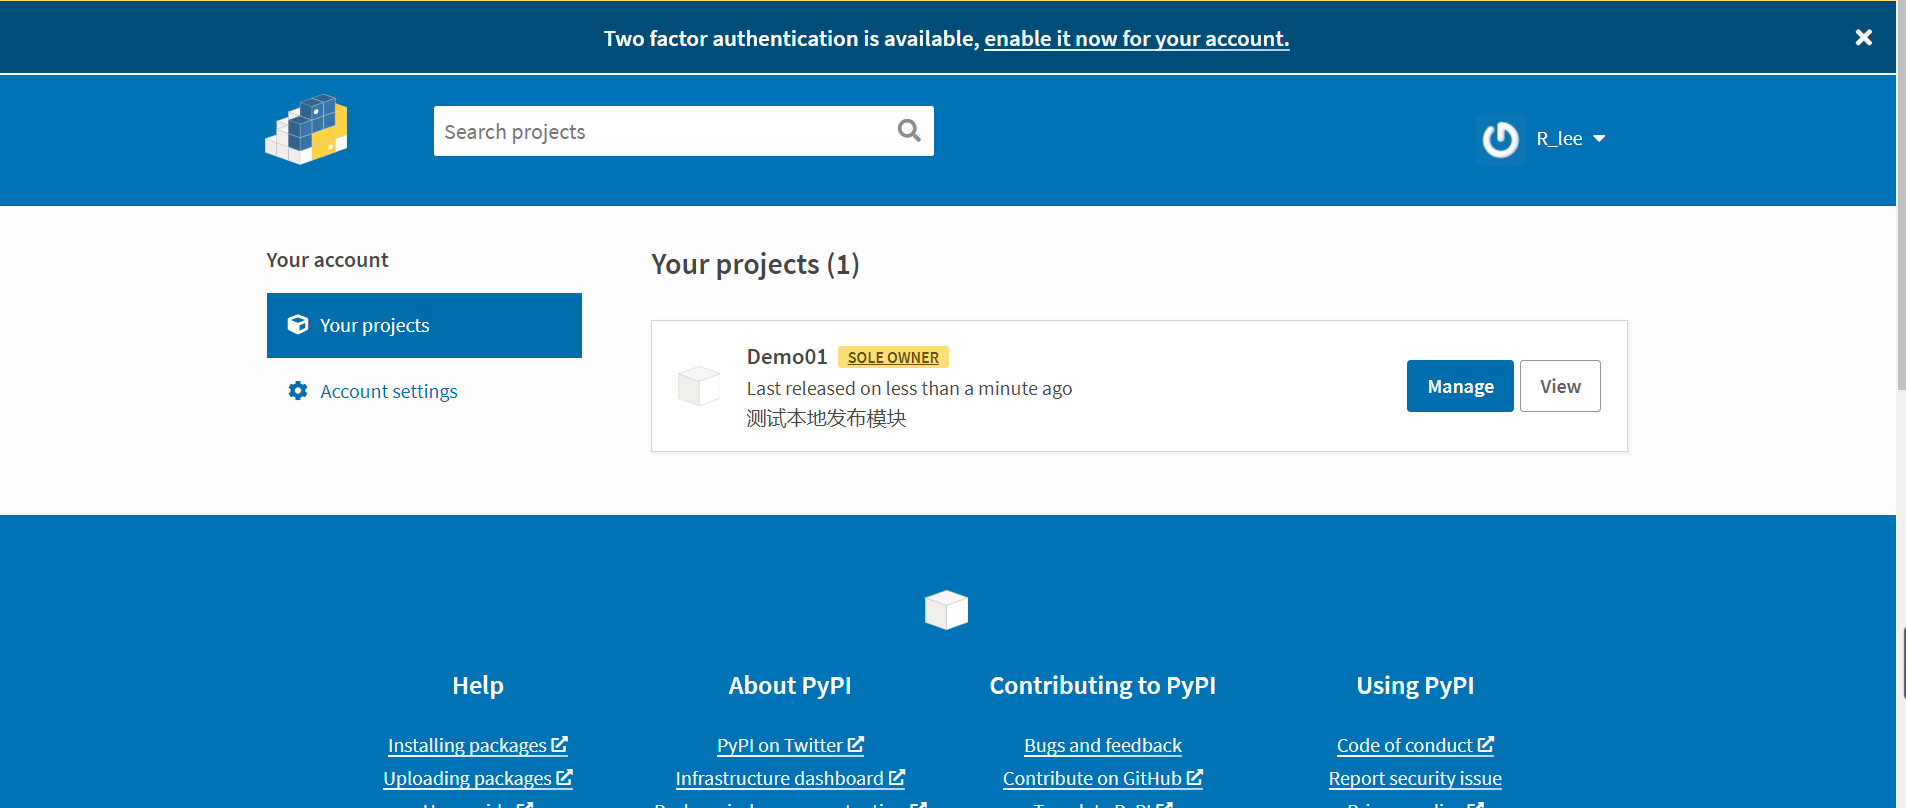Click the Contributing to PyPI footer heading
Image resolution: width=1906 pixels, height=808 pixels.
tap(1103, 686)
